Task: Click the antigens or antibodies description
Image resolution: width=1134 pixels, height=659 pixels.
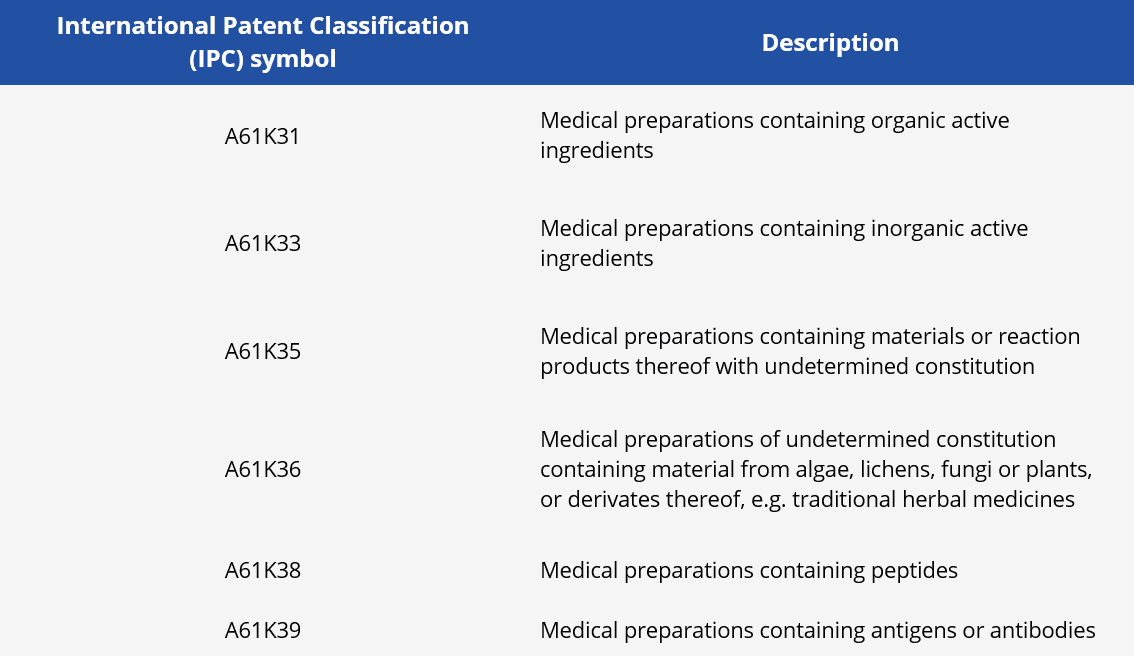Action: point(817,631)
